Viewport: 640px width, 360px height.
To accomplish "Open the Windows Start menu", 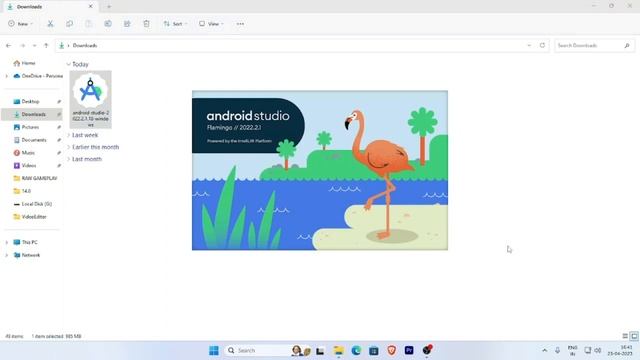I will pyautogui.click(x=213, y=351).
